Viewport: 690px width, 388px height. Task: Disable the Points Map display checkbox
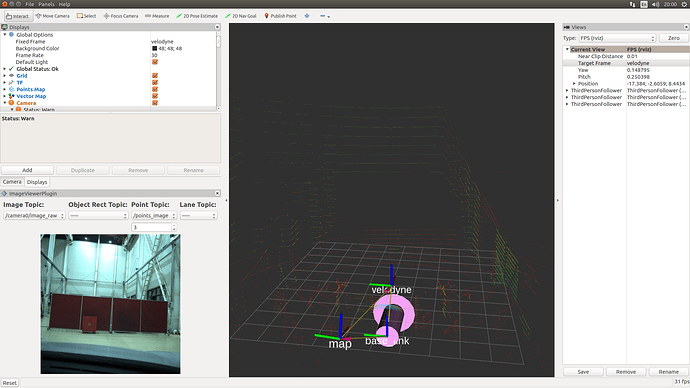point(155,89)
